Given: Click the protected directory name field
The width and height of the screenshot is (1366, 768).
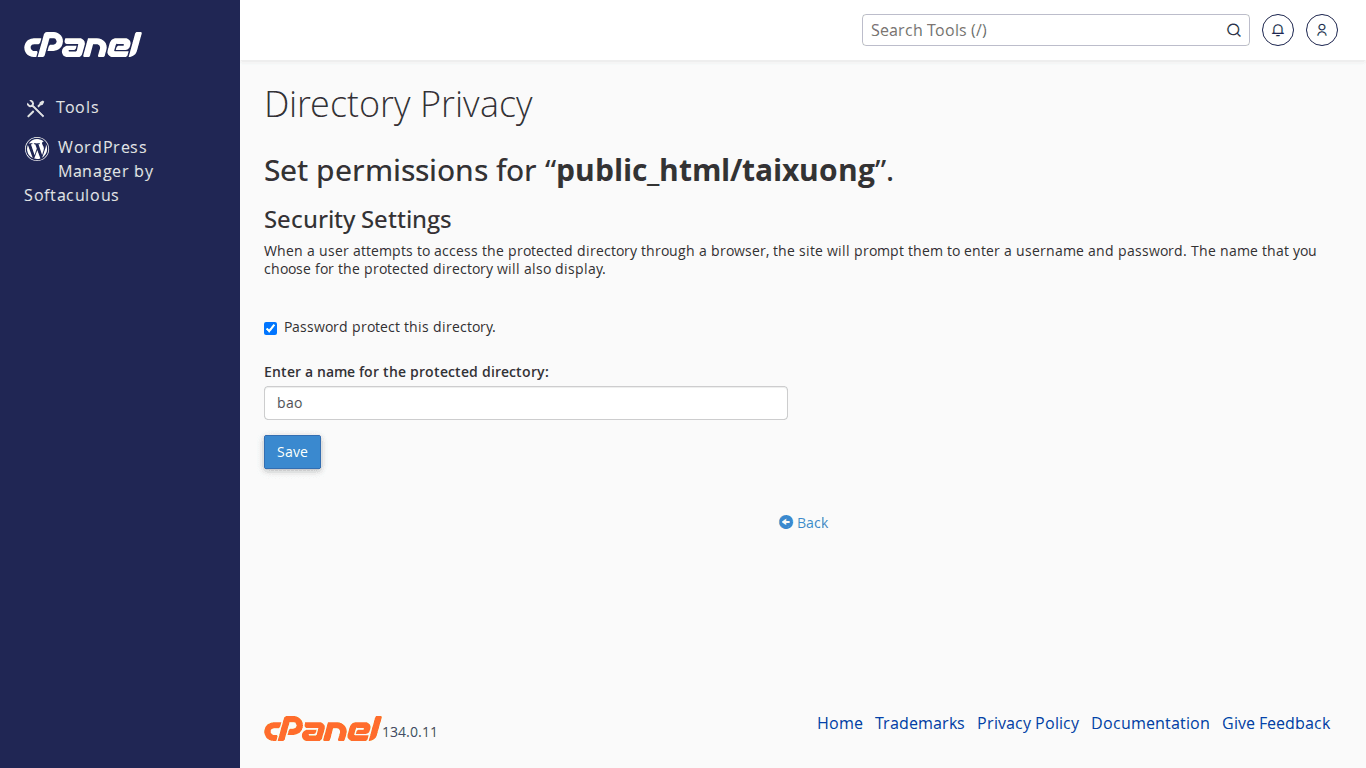Looking at the screenshot, I should (x=525, y=403).
